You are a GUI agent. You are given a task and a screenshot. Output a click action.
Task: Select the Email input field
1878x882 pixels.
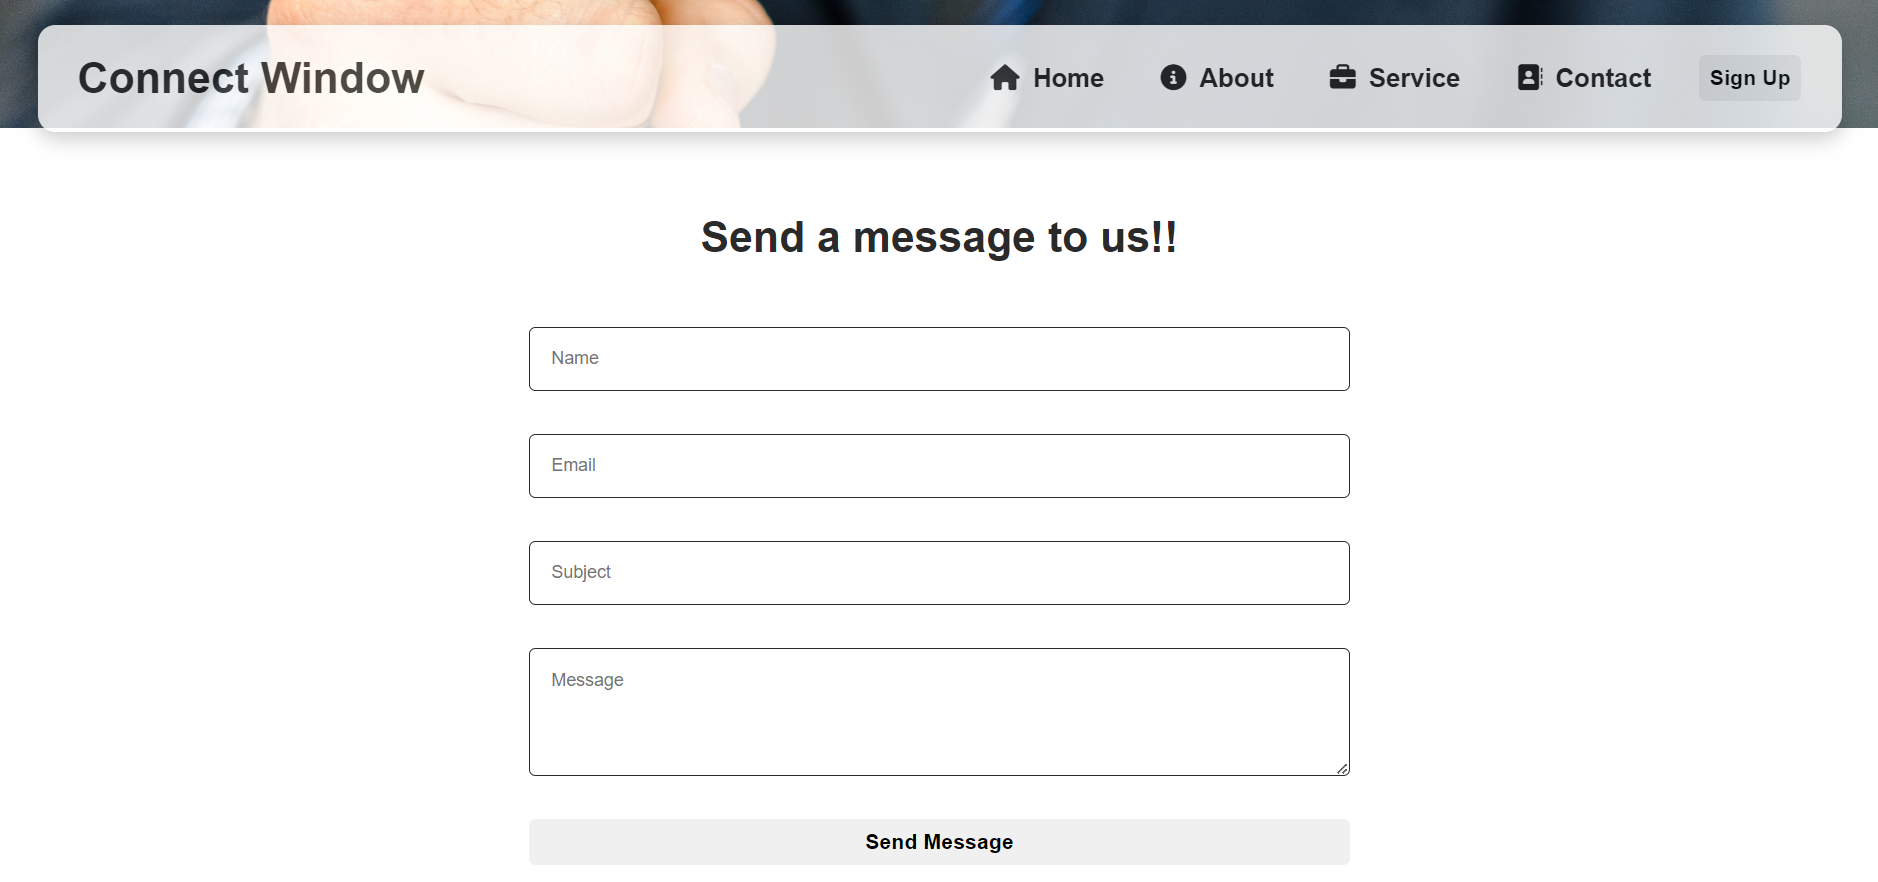point(939,466)
